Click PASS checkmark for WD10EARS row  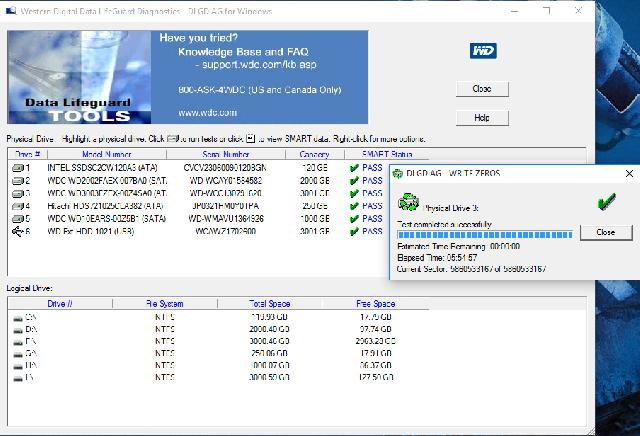[x=354, y=219]
